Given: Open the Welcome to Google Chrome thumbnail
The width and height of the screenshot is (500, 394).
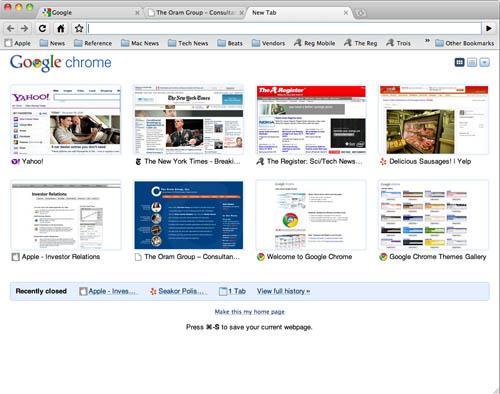Looking at the screenshot, I should coord(311,215).
